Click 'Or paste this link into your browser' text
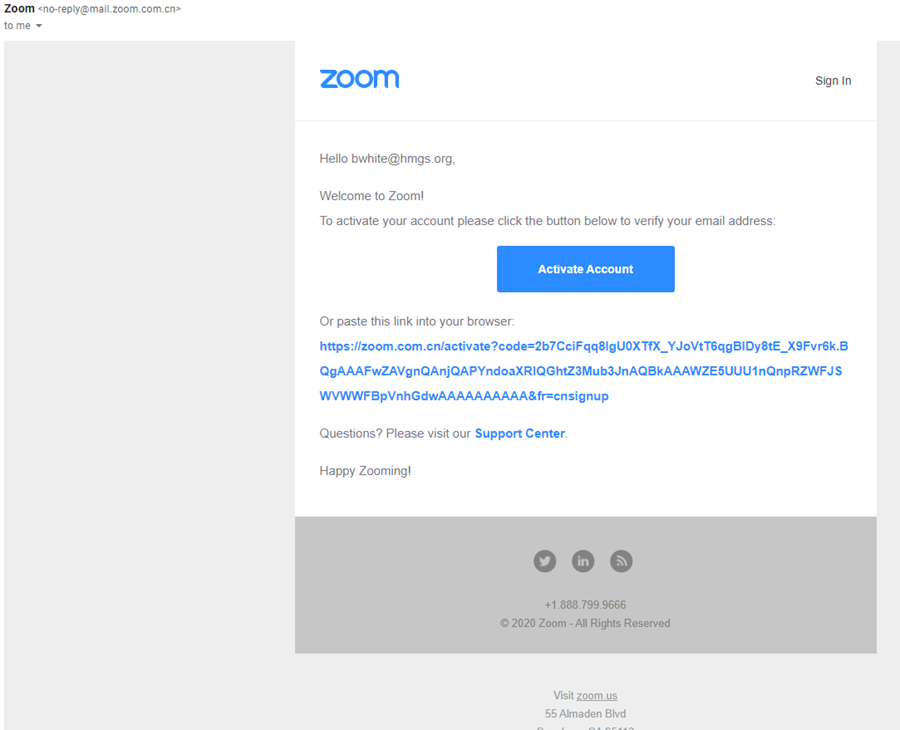This screenshot has height=730, width=900. (x=416, y=322)
